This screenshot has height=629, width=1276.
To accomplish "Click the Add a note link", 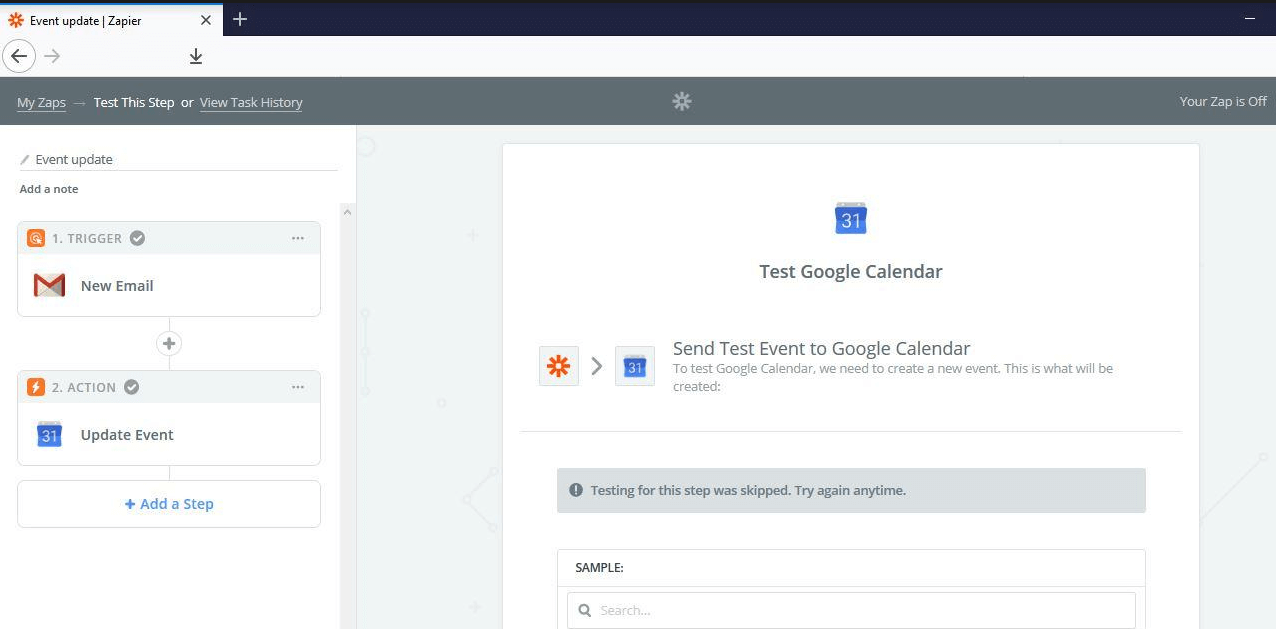I will click(48, 189).
